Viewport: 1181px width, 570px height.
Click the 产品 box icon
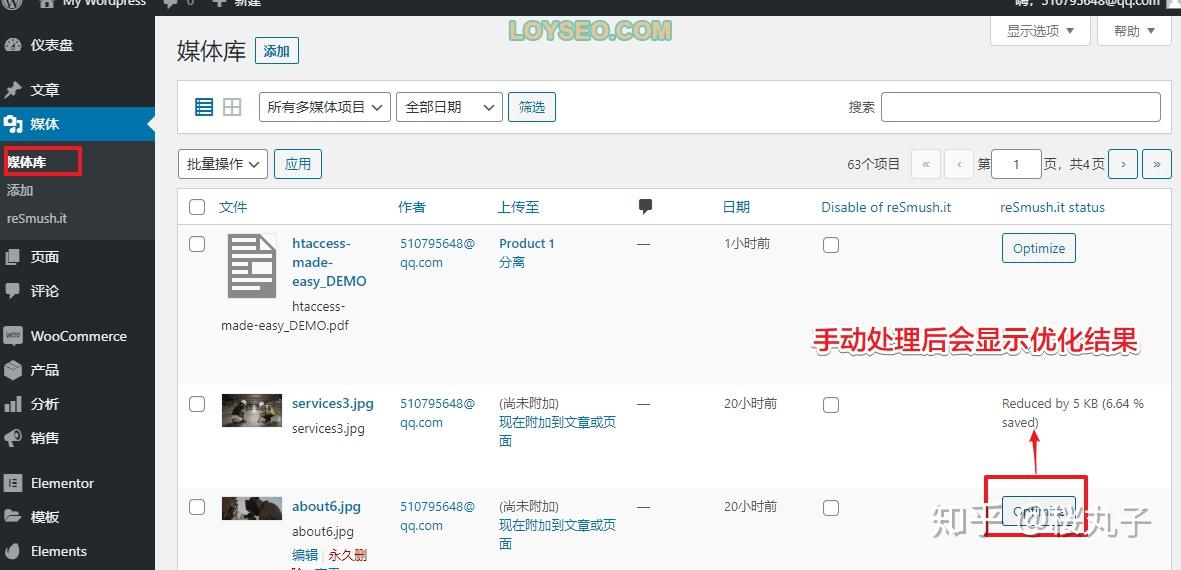tap(13, 370)
